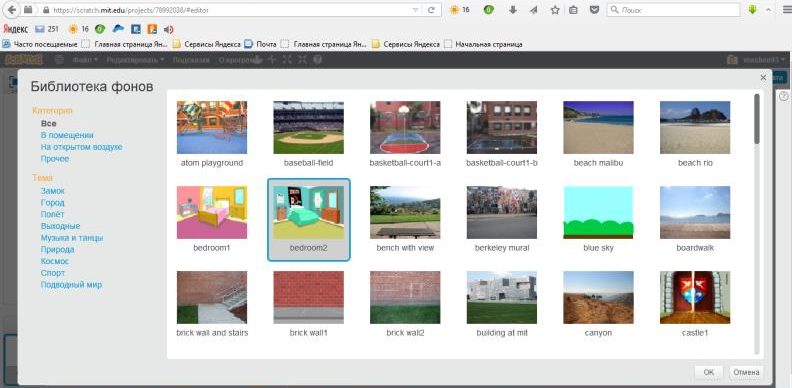Select the bedroom1 backdrop
The image size is (792, 388).
click(x=212, y=219)
